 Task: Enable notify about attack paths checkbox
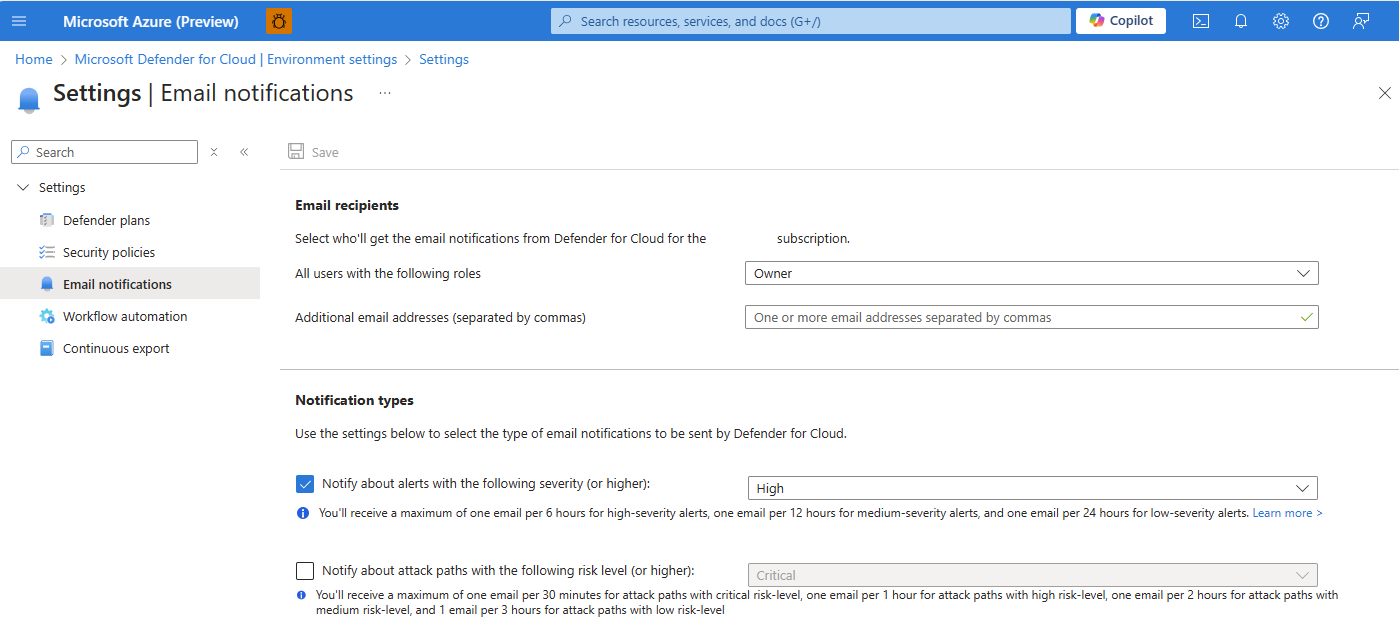(x=305, y=571)
